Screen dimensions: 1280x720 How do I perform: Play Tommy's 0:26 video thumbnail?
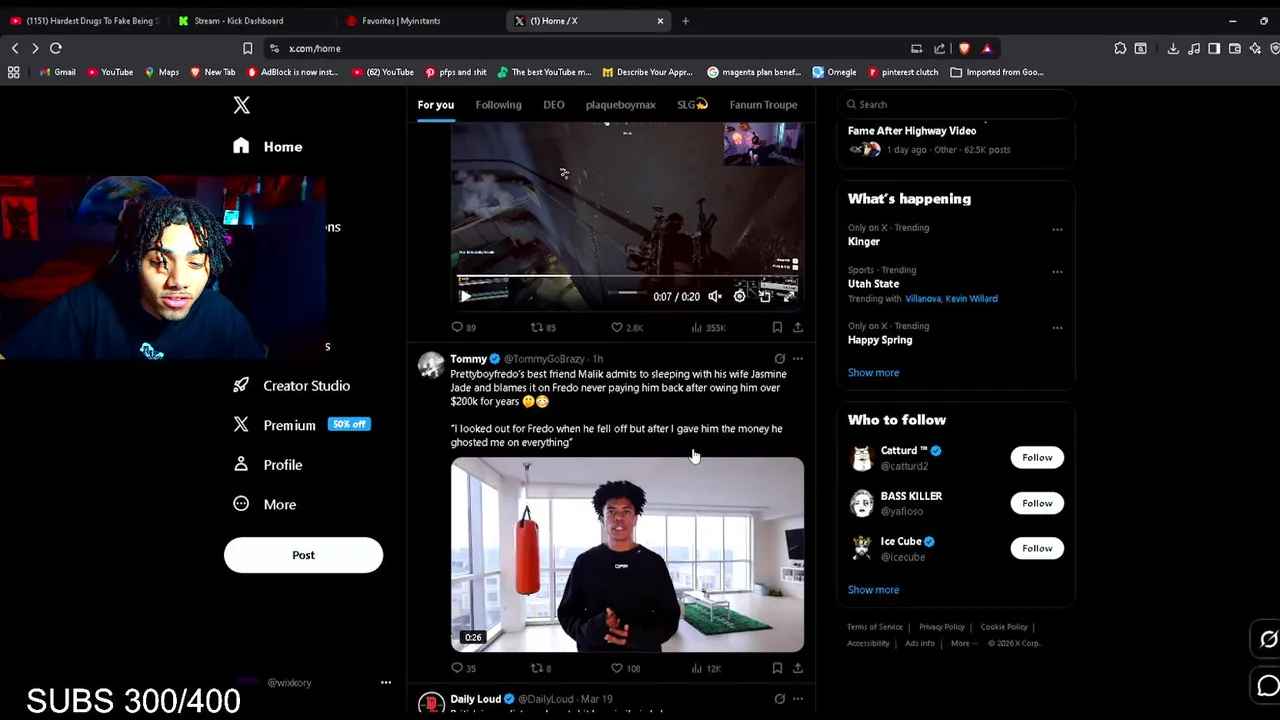(x=627, y=555)
